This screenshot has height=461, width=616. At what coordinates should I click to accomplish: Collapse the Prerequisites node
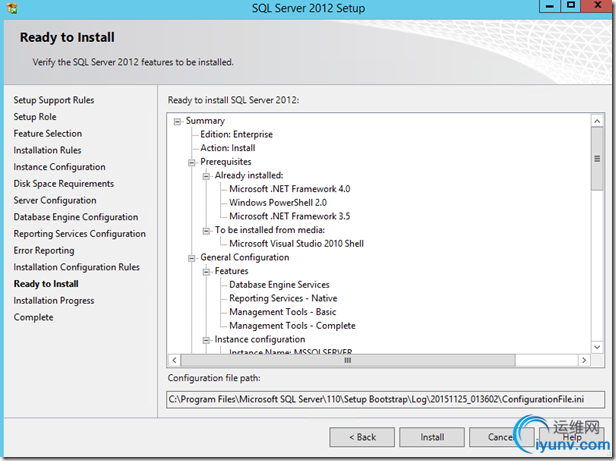coord(192,163)
